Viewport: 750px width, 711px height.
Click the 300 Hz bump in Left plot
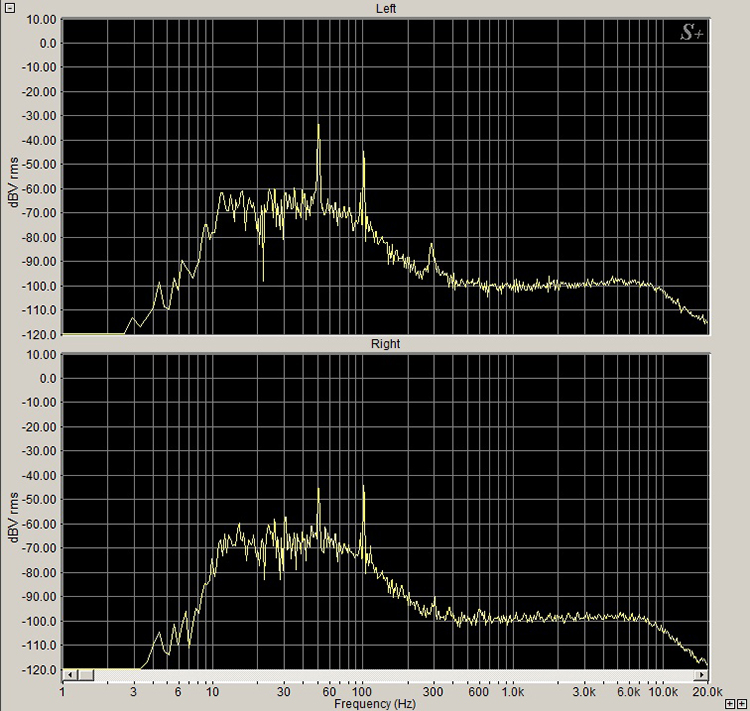(432, 246)
